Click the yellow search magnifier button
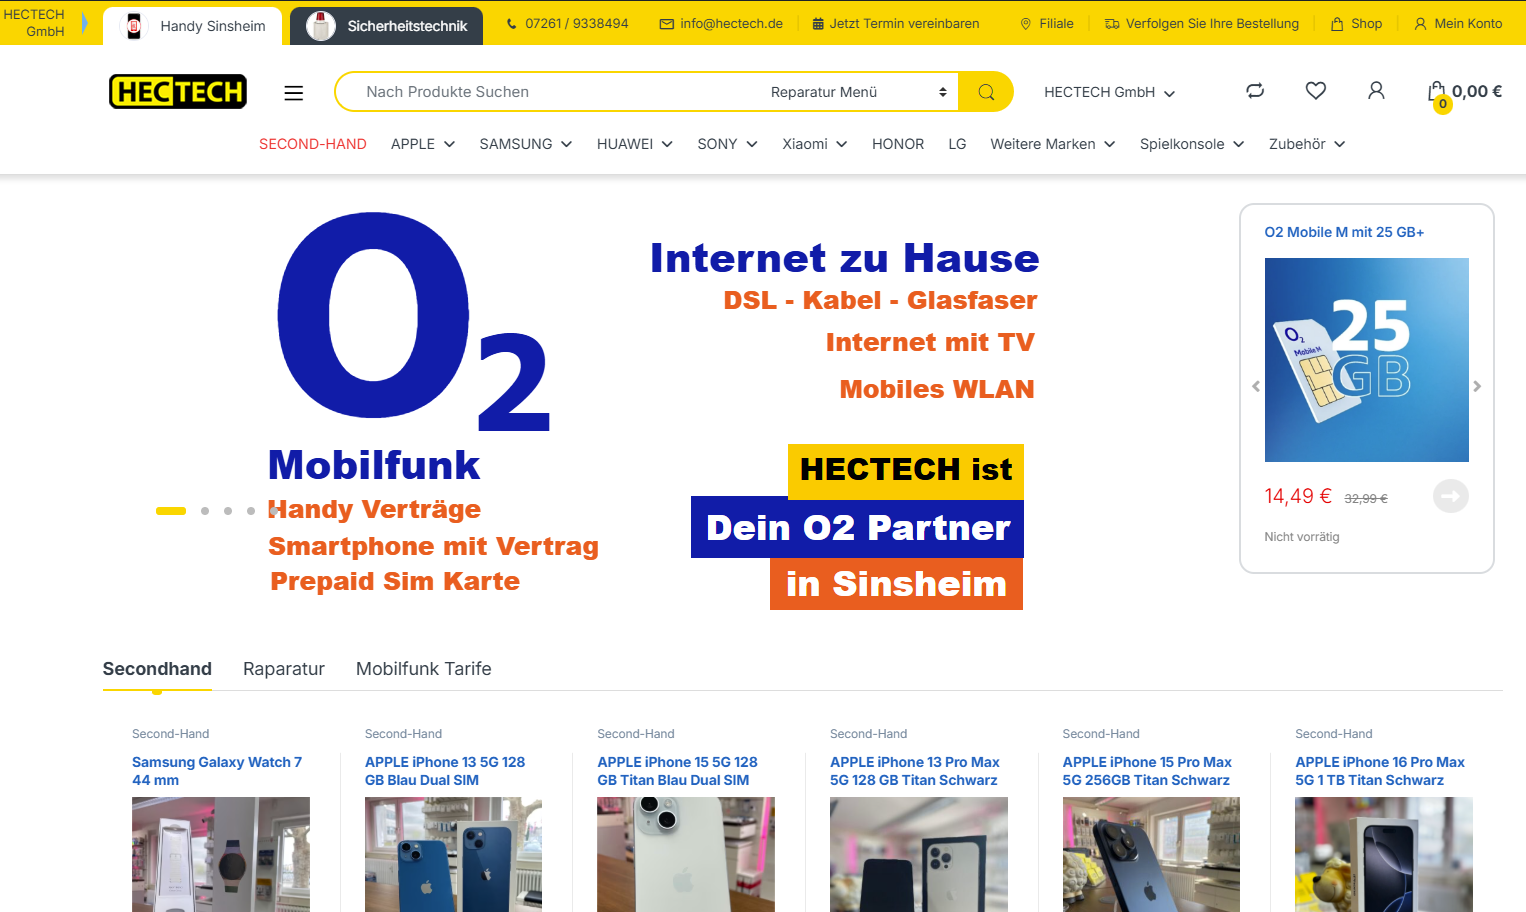Image resolution: width=1526 pixels, height=912 pixels. 986,92
